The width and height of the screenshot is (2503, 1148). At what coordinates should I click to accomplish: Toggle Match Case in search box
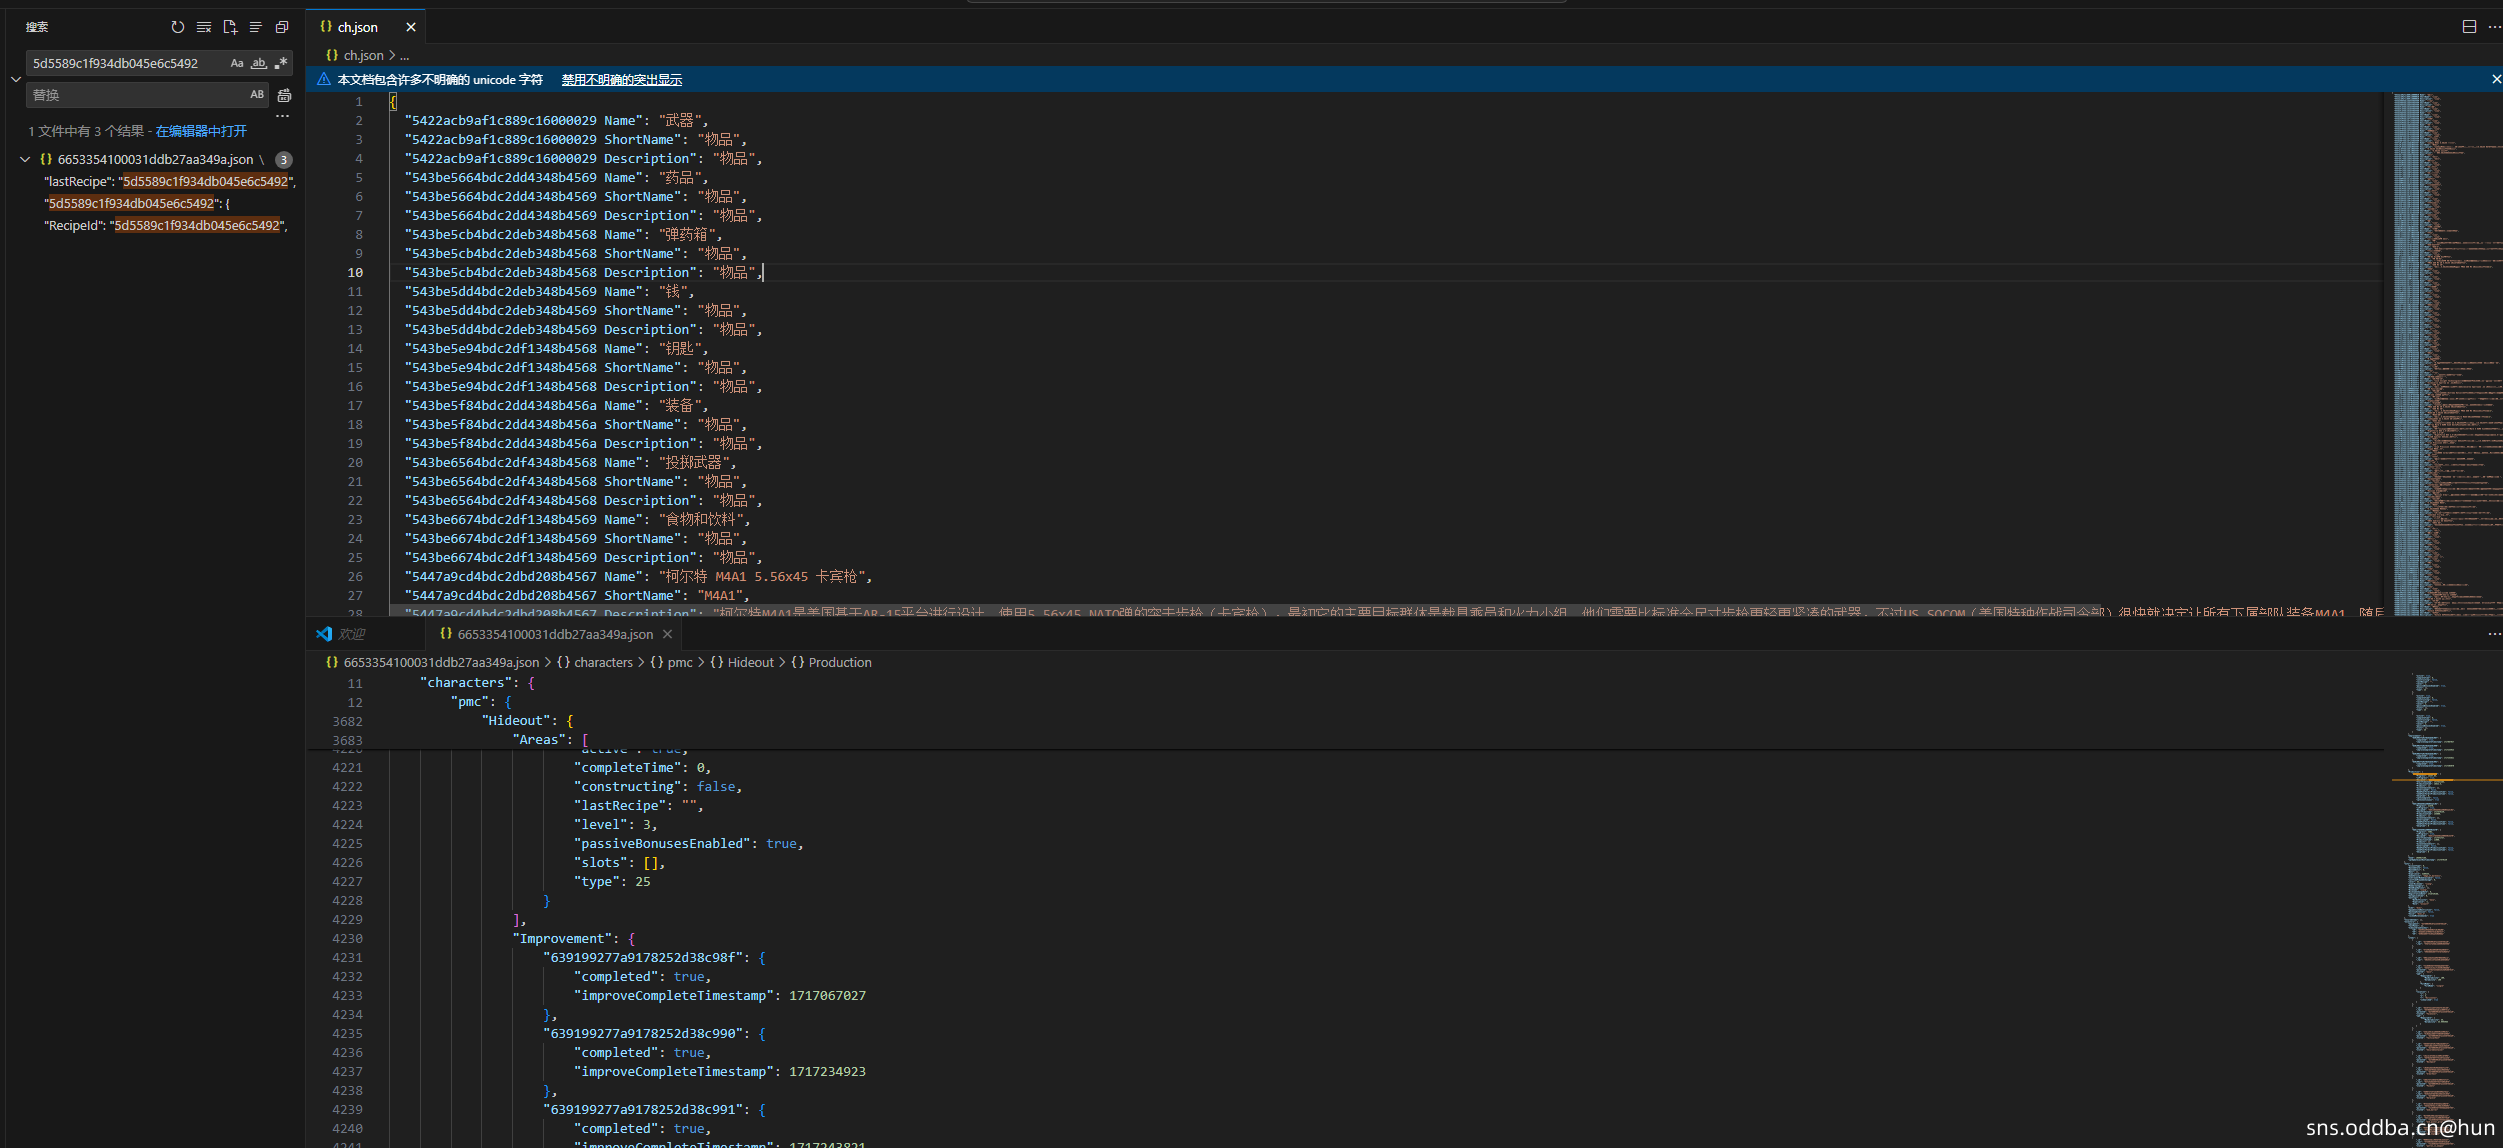click(x=237, y=63)
